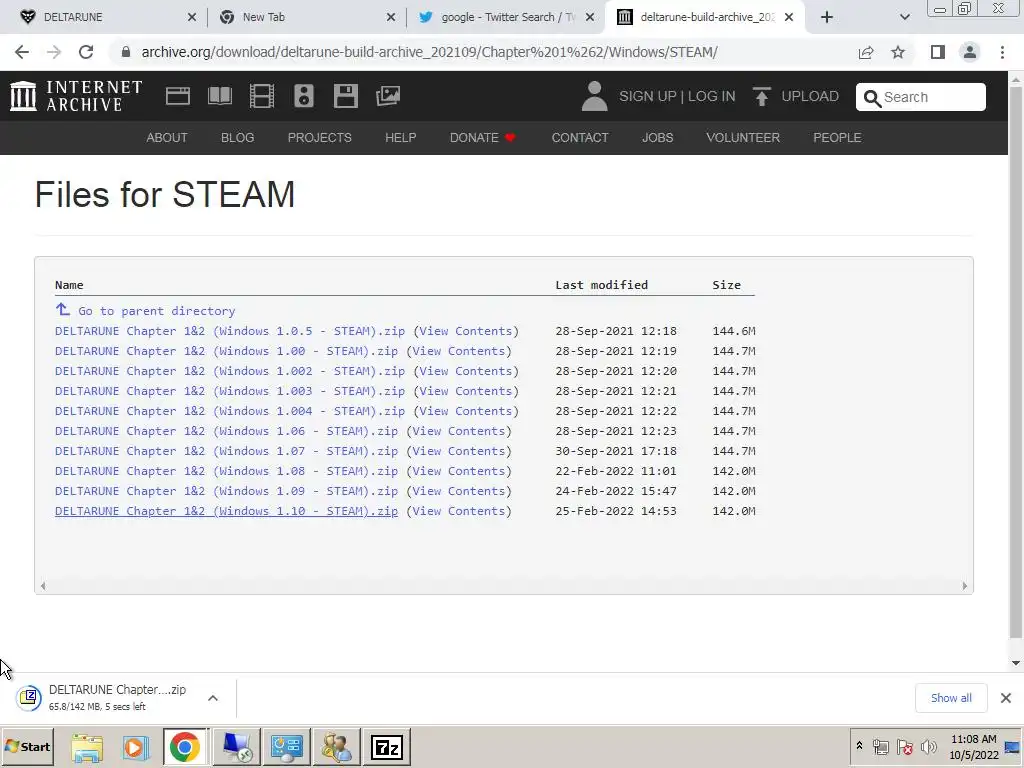Viewport: 1024px width, 768px height.
Task: Click the volume speaker tray icon
Action: pyautogui.click(x=928, y=746)
